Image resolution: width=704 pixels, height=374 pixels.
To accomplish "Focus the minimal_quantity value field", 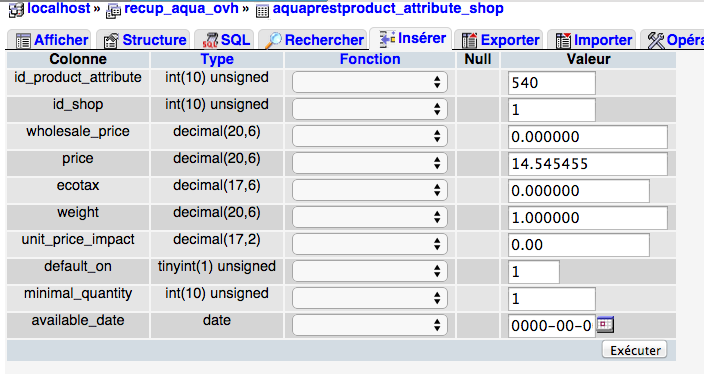I will pos(552,299).
